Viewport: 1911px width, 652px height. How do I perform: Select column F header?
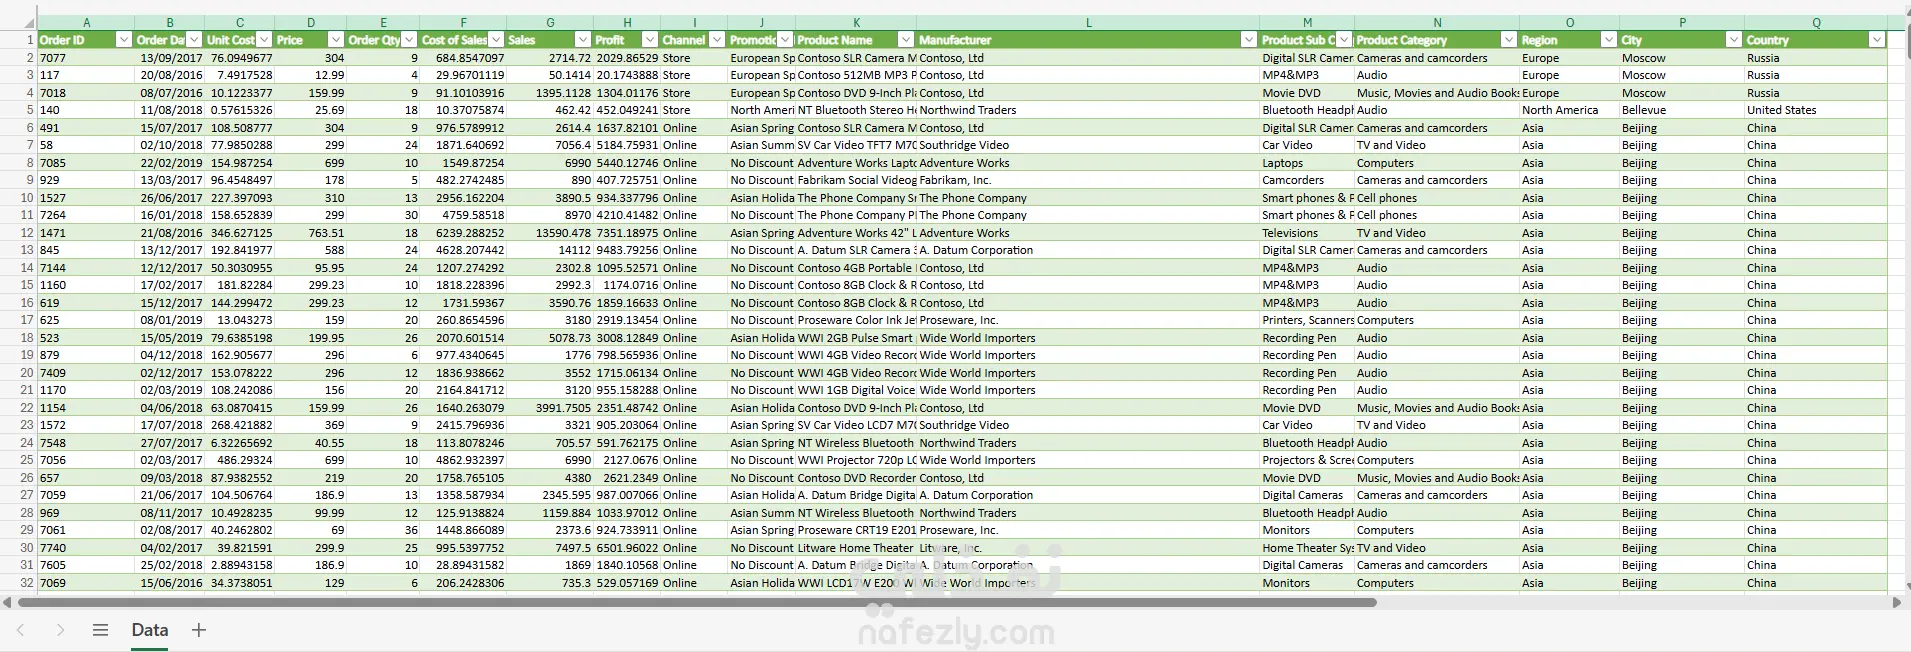pos(463,22)
